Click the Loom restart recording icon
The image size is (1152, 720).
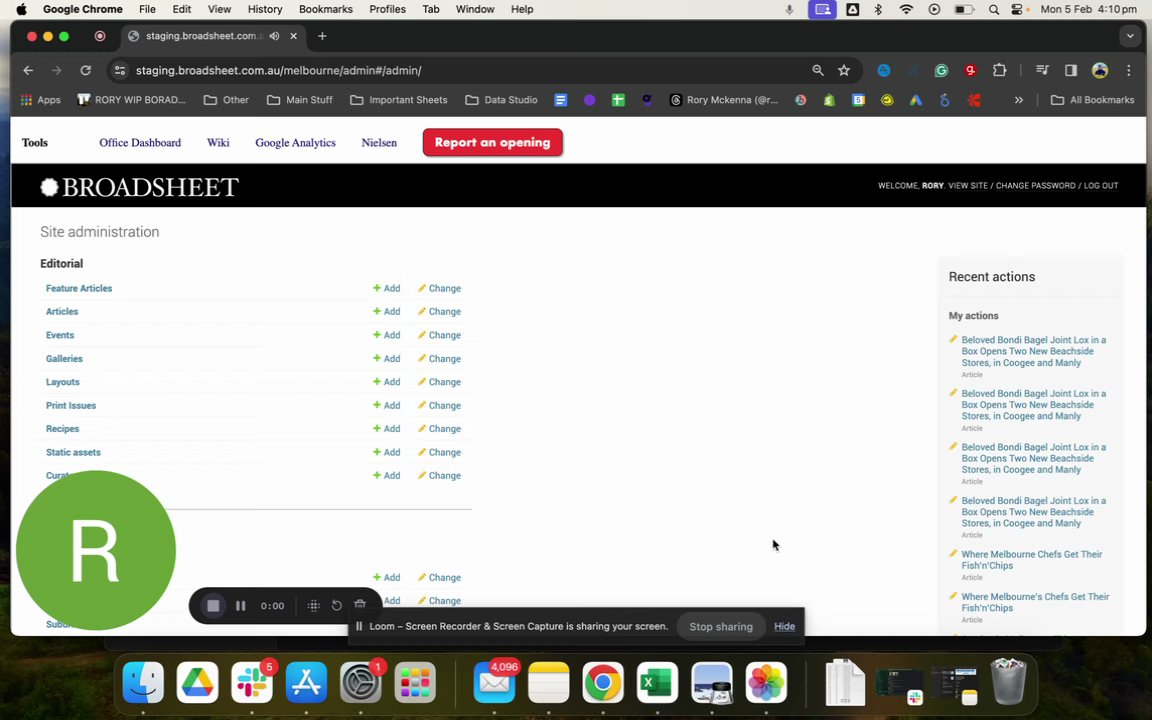336,605
